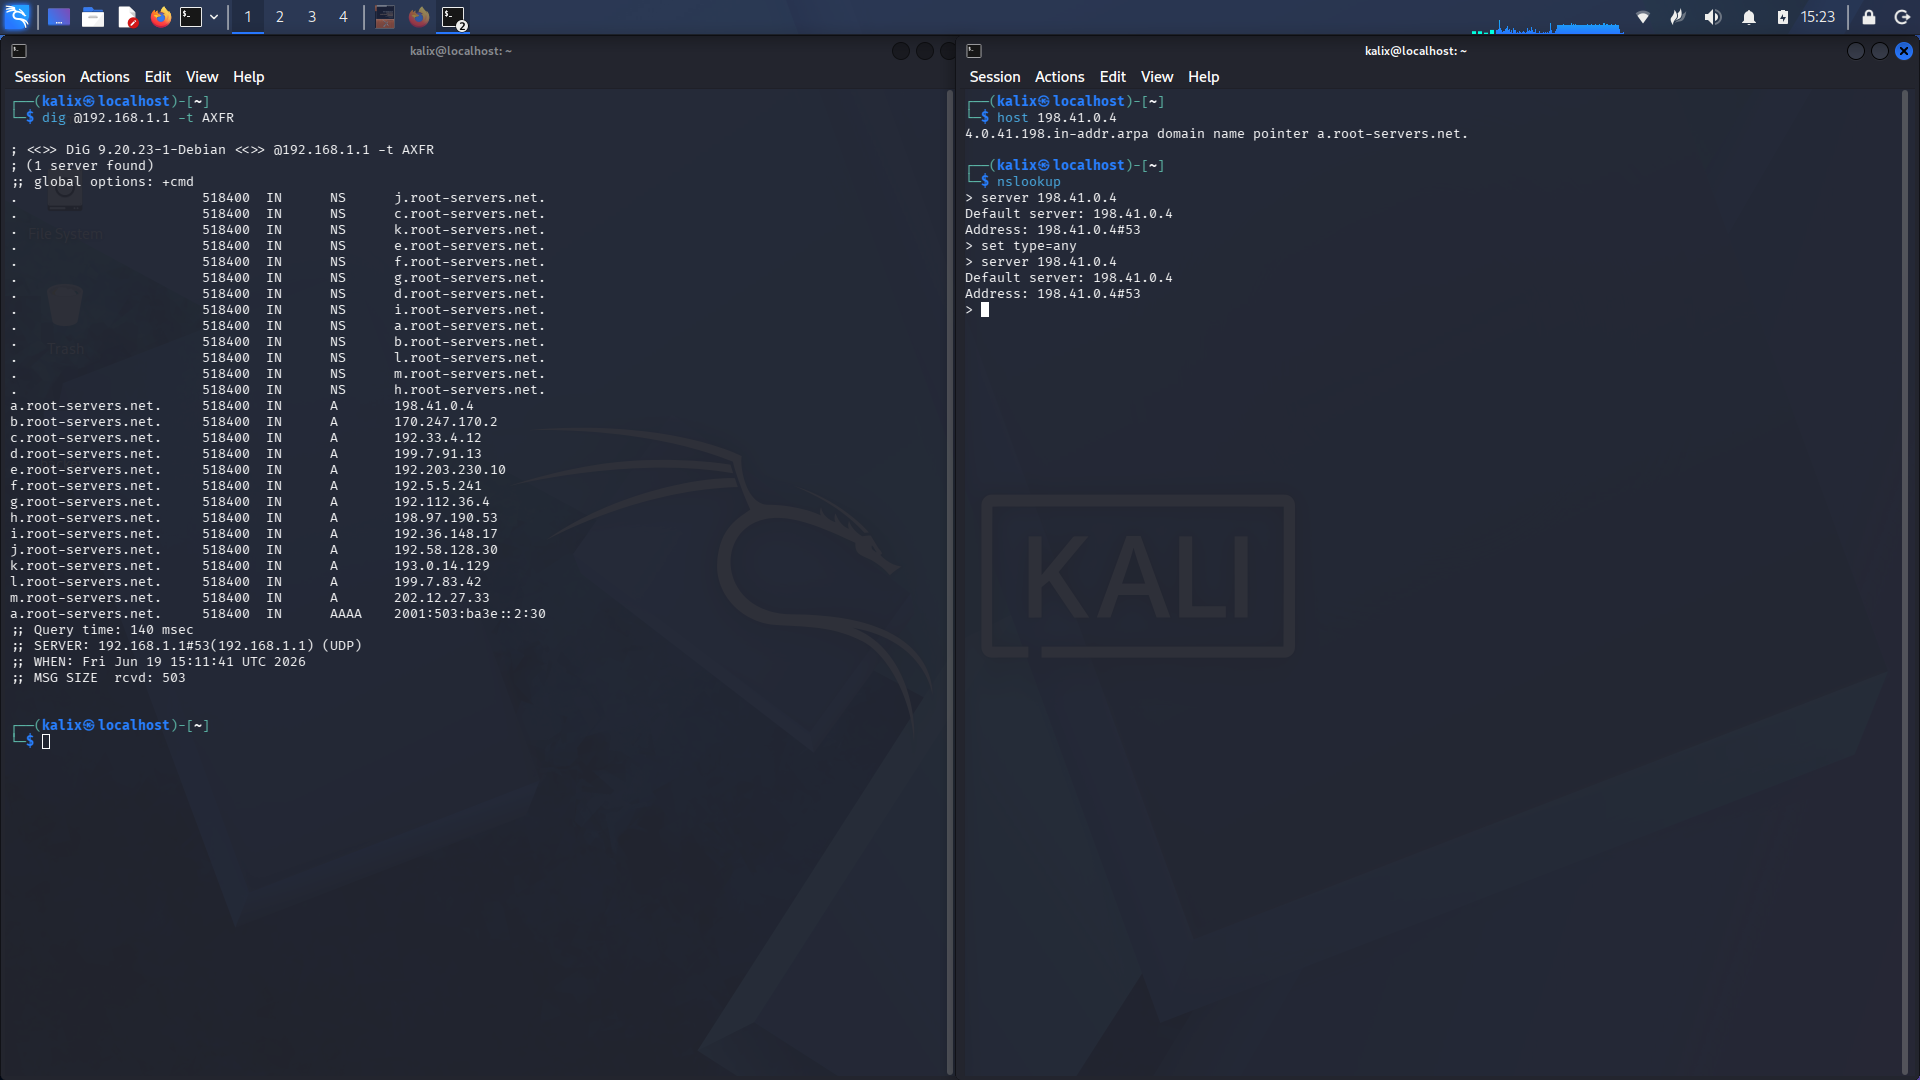The width and height of the screenshot is (1920, 1080).
Task: Click the 'host 198.41.0.4' command
Action: tap(1057, 118)
